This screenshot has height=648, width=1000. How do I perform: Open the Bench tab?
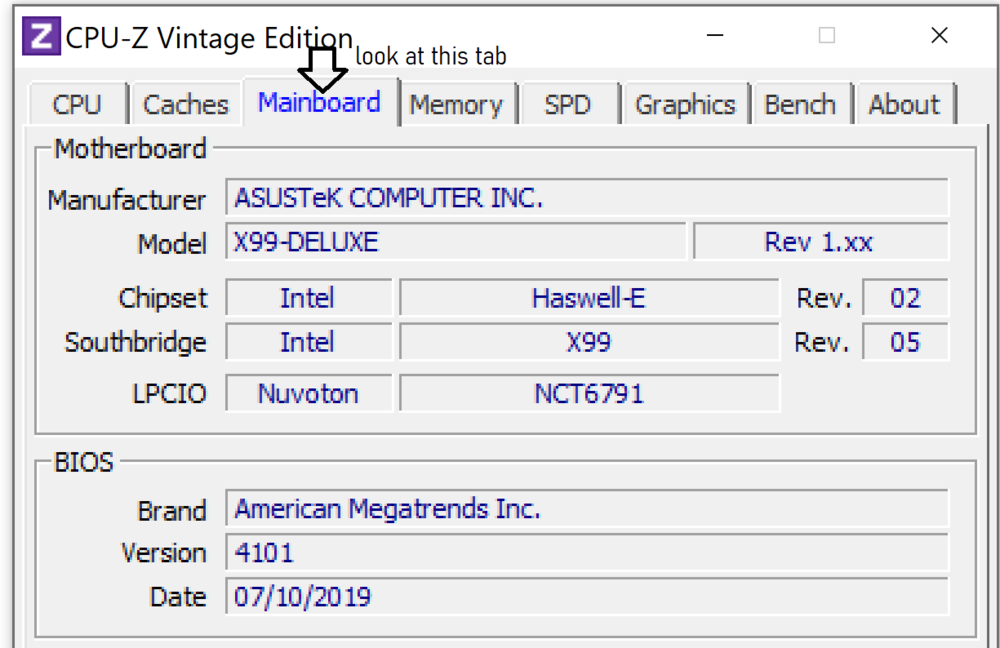[x=803, y=103]
